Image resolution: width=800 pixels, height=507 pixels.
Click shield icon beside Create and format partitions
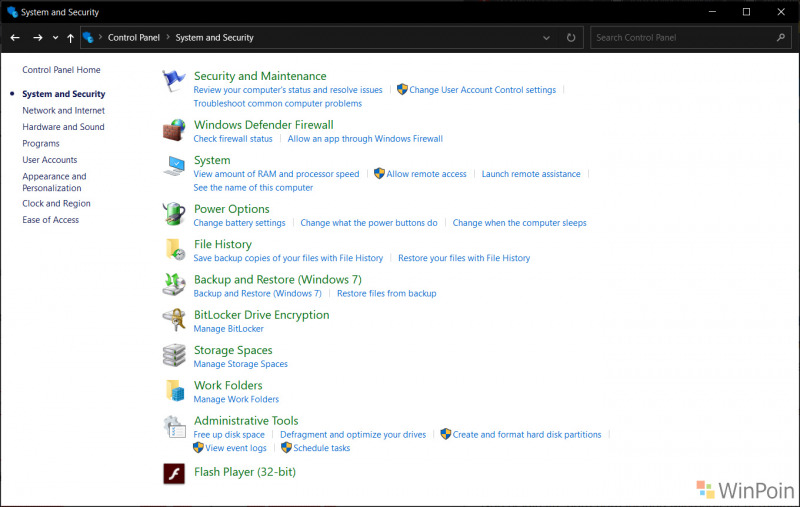[x=445, y=434]
